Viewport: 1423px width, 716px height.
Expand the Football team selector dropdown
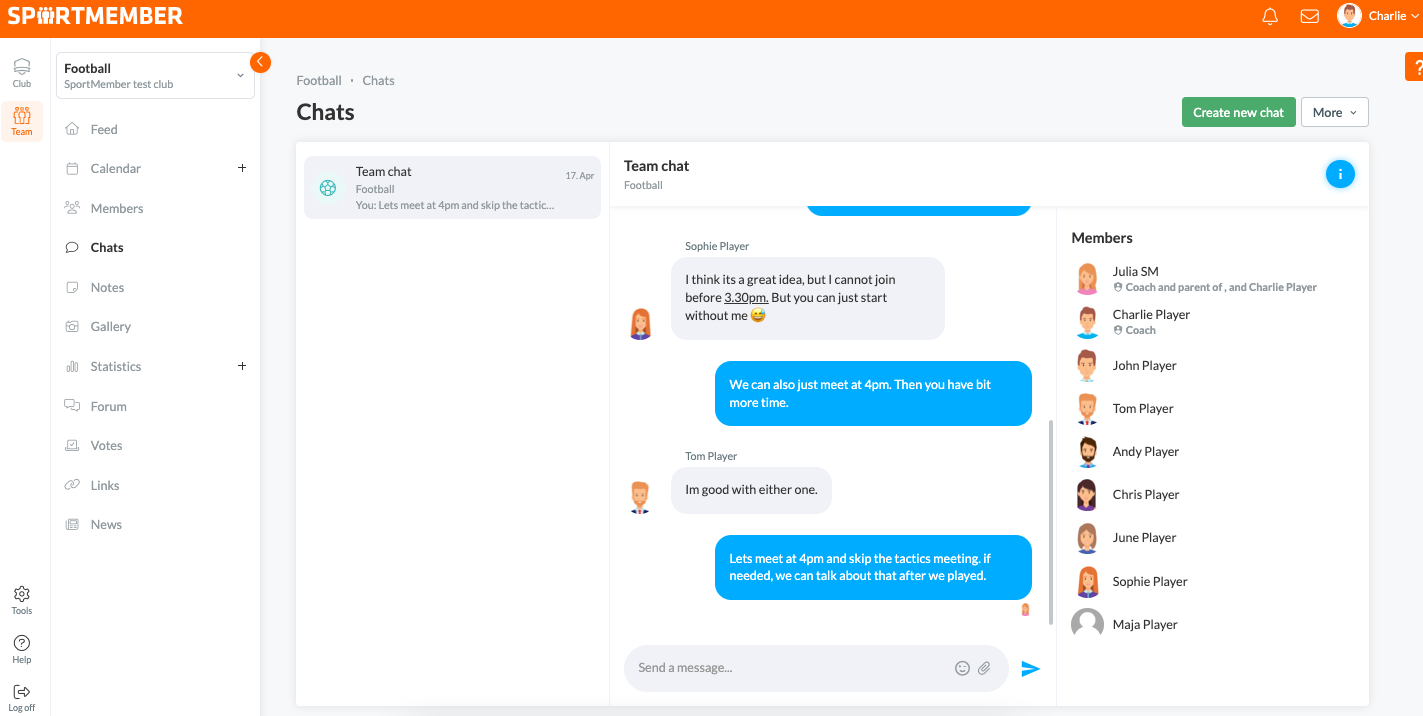(155, 76)
